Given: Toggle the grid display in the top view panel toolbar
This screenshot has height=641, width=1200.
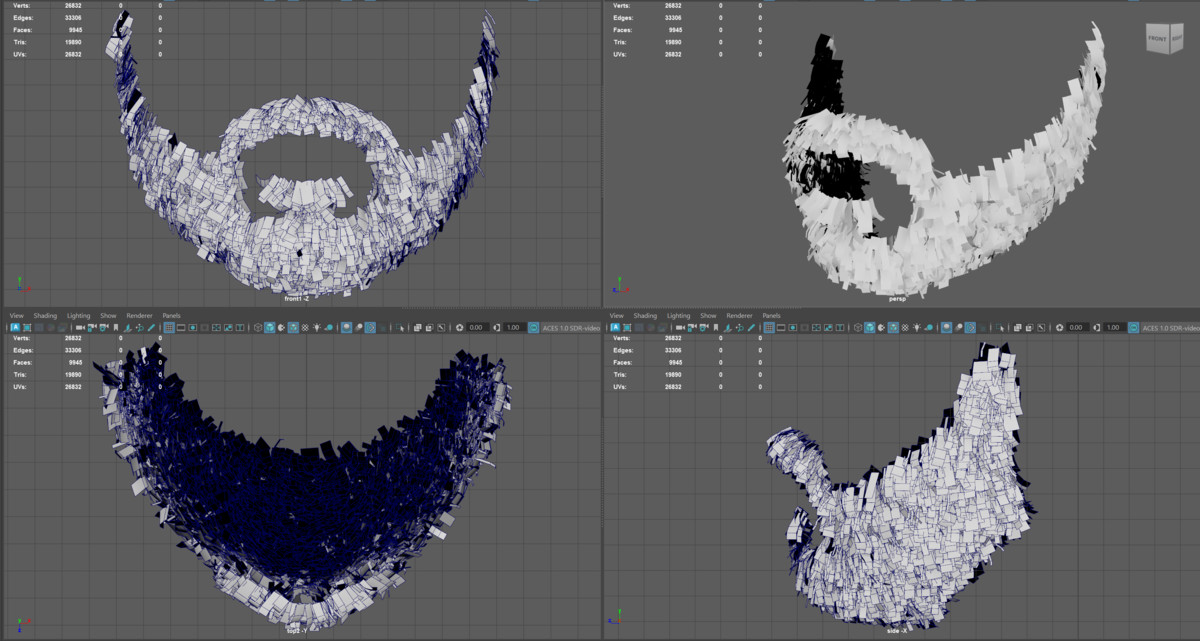Looking at the screenshot, I should [x=169, y=327].
